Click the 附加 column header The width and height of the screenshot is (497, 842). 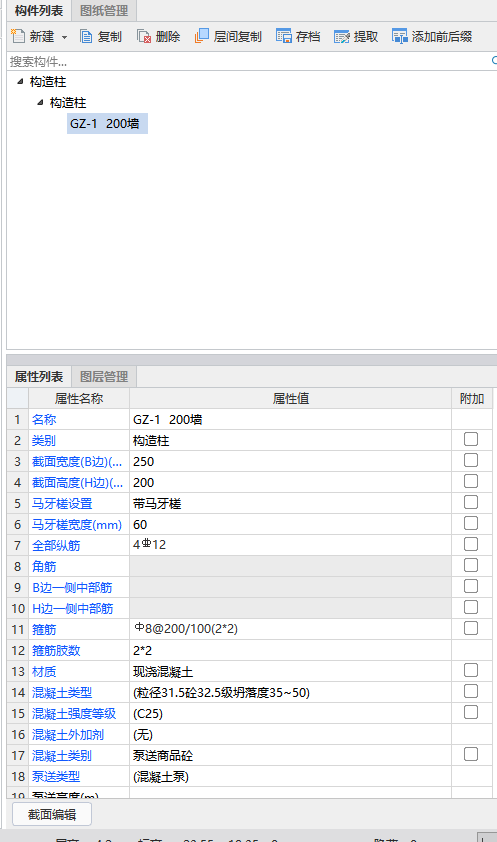pos(472,398)
